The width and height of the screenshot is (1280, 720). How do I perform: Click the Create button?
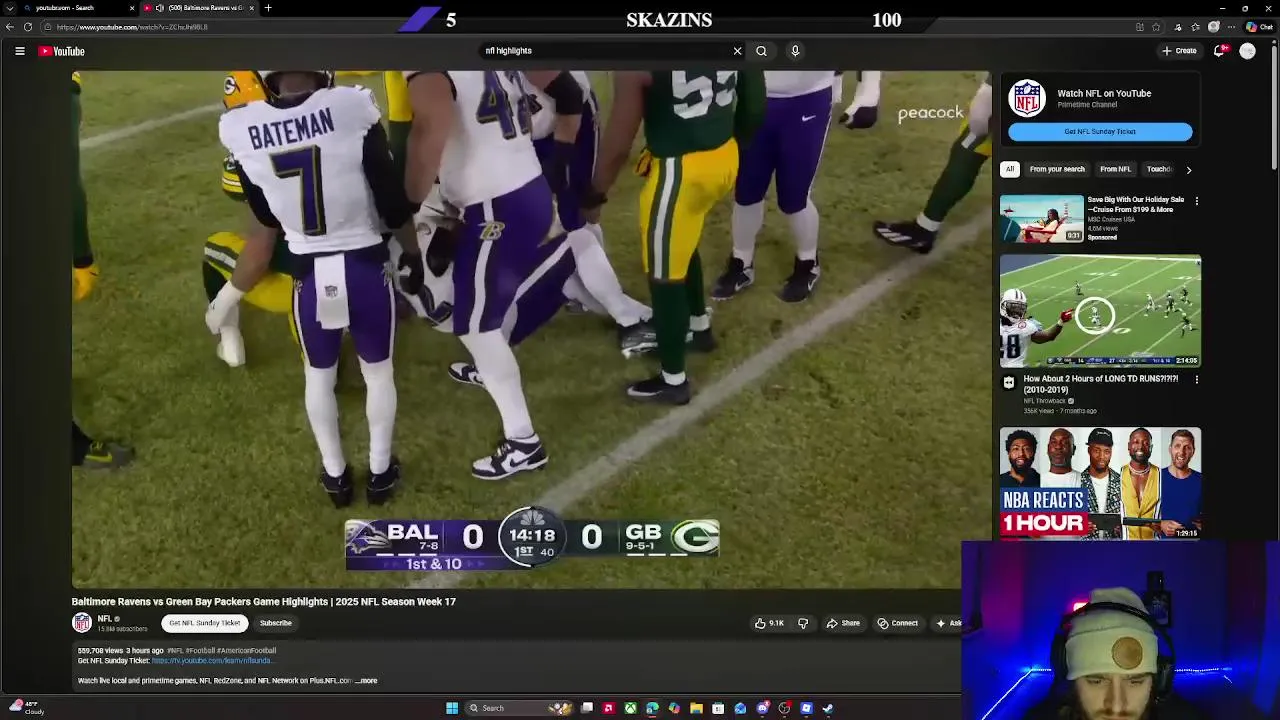[1179, 51]
